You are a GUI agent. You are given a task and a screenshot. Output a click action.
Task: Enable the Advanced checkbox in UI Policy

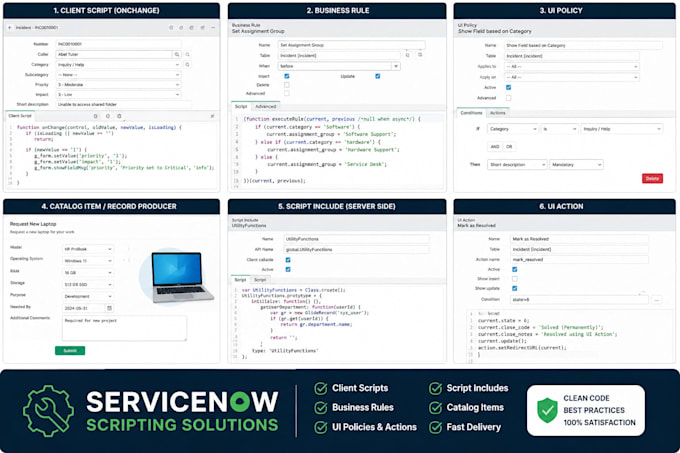click(509, 98)
